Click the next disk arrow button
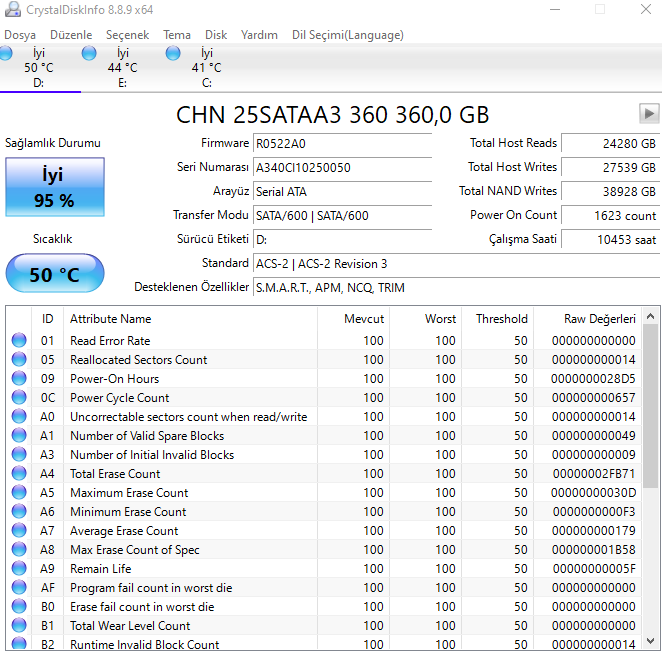This screenshot has height=656, width=662. 649,113
